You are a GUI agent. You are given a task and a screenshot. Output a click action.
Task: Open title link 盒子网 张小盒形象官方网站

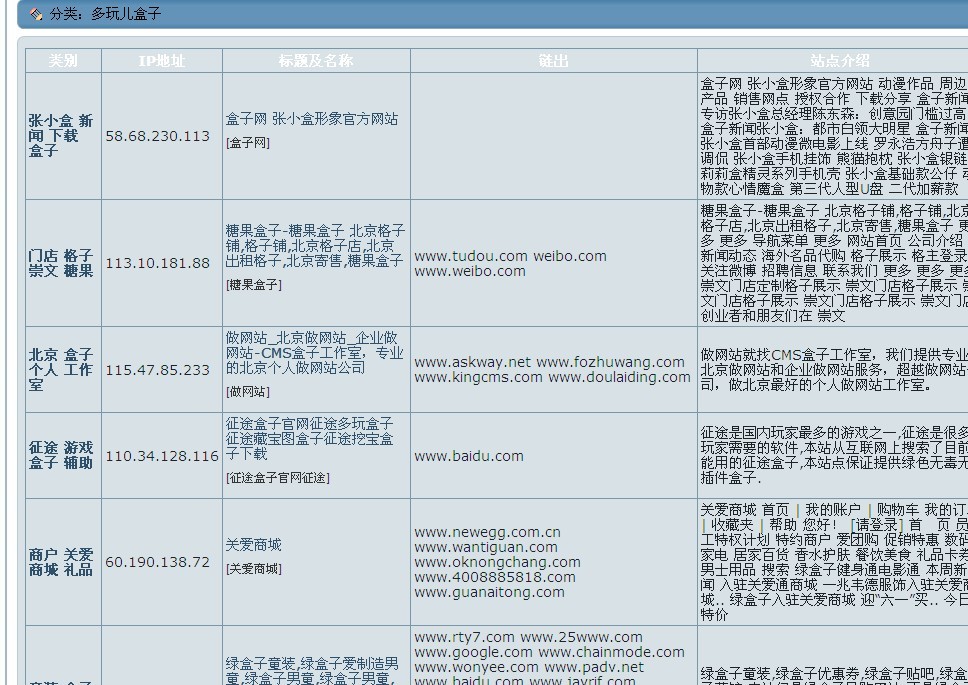pyautogui.click(x=312, y=119)
